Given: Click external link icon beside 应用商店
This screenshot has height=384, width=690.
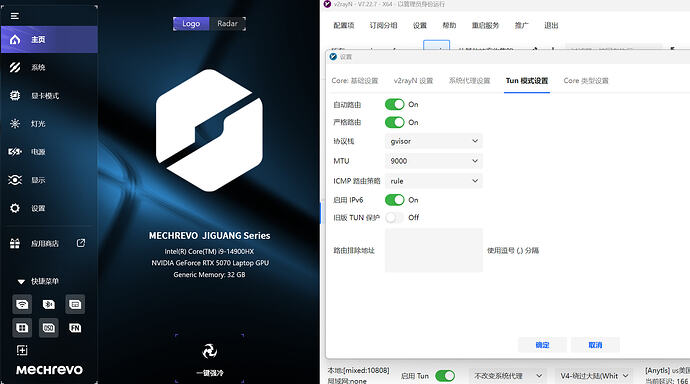Looking at the screenshot, I should (x=81, y=243).
